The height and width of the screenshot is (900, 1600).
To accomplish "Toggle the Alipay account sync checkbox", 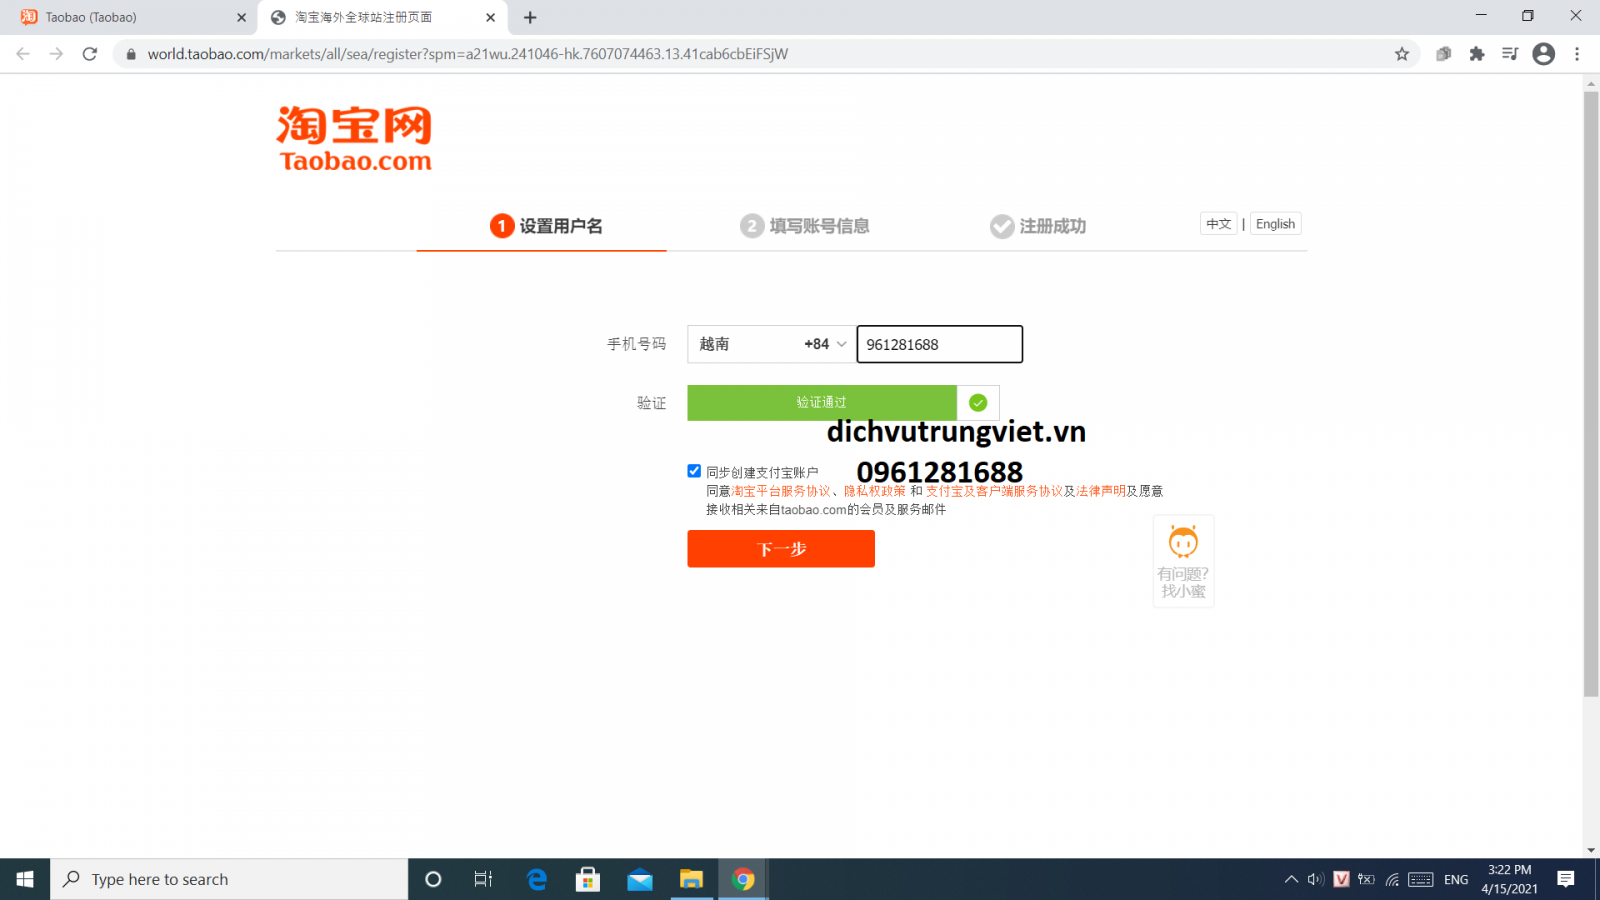I will (694, 471).
